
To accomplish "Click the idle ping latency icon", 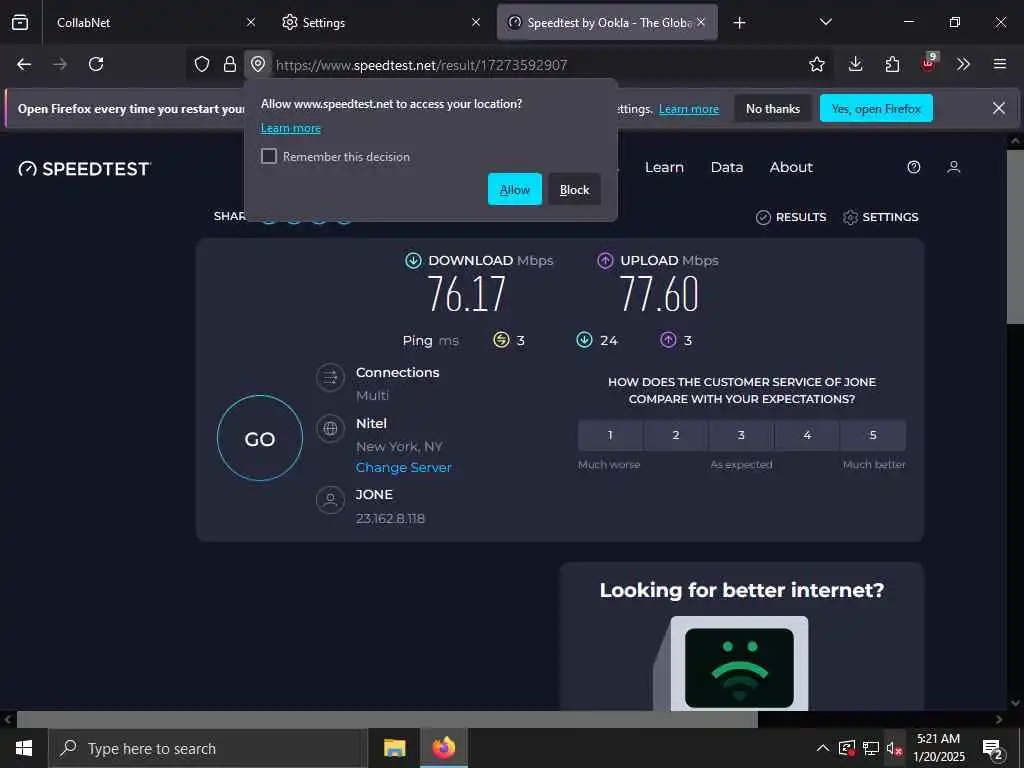I will pos(501,340).
